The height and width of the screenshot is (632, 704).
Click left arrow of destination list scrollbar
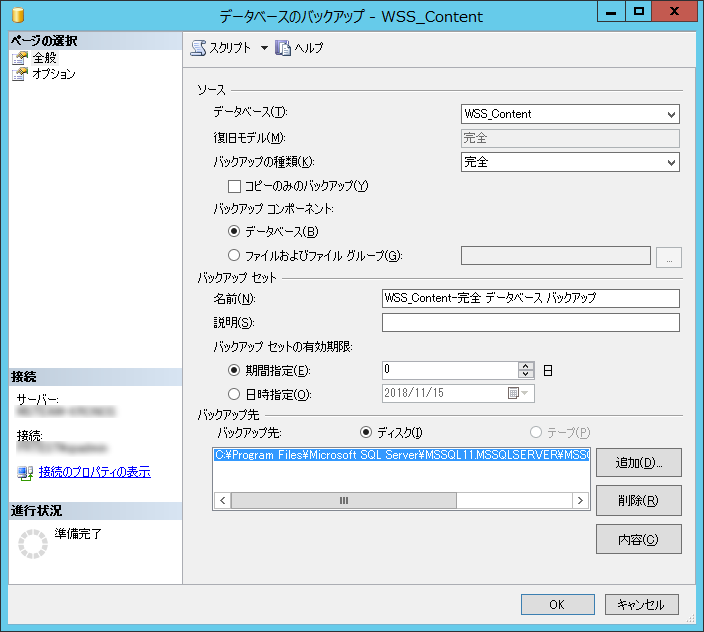tap(223, 500)
